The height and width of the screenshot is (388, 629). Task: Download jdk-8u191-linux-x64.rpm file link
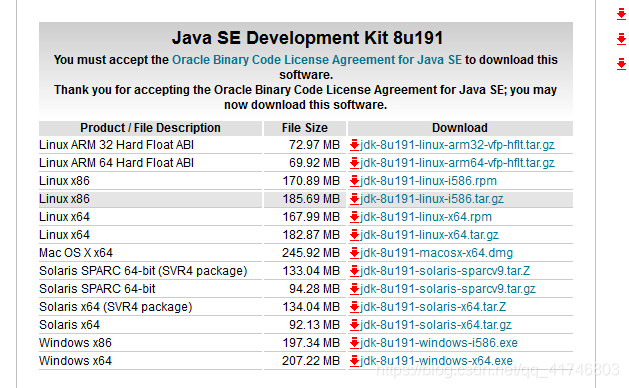(x=426, y=217)
